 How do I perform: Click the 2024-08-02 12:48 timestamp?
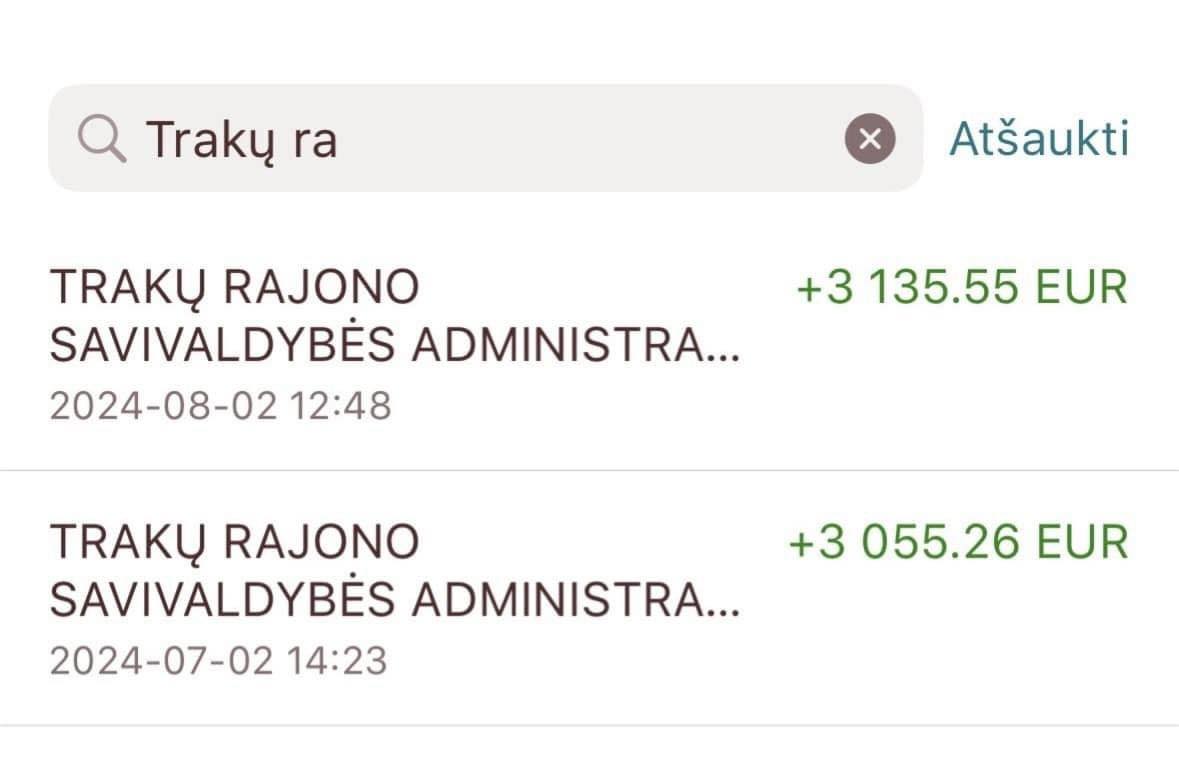click(x=220, y=406)
